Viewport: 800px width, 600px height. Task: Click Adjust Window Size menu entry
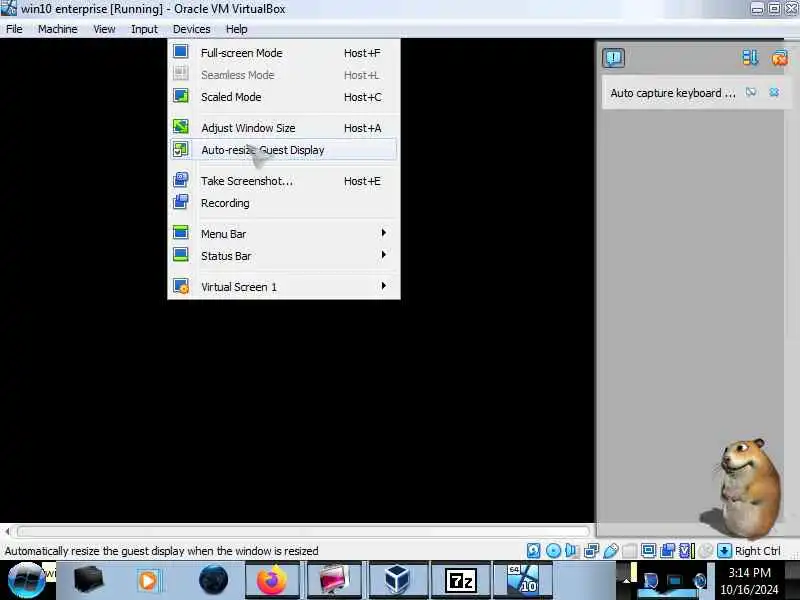coord(284,128)
